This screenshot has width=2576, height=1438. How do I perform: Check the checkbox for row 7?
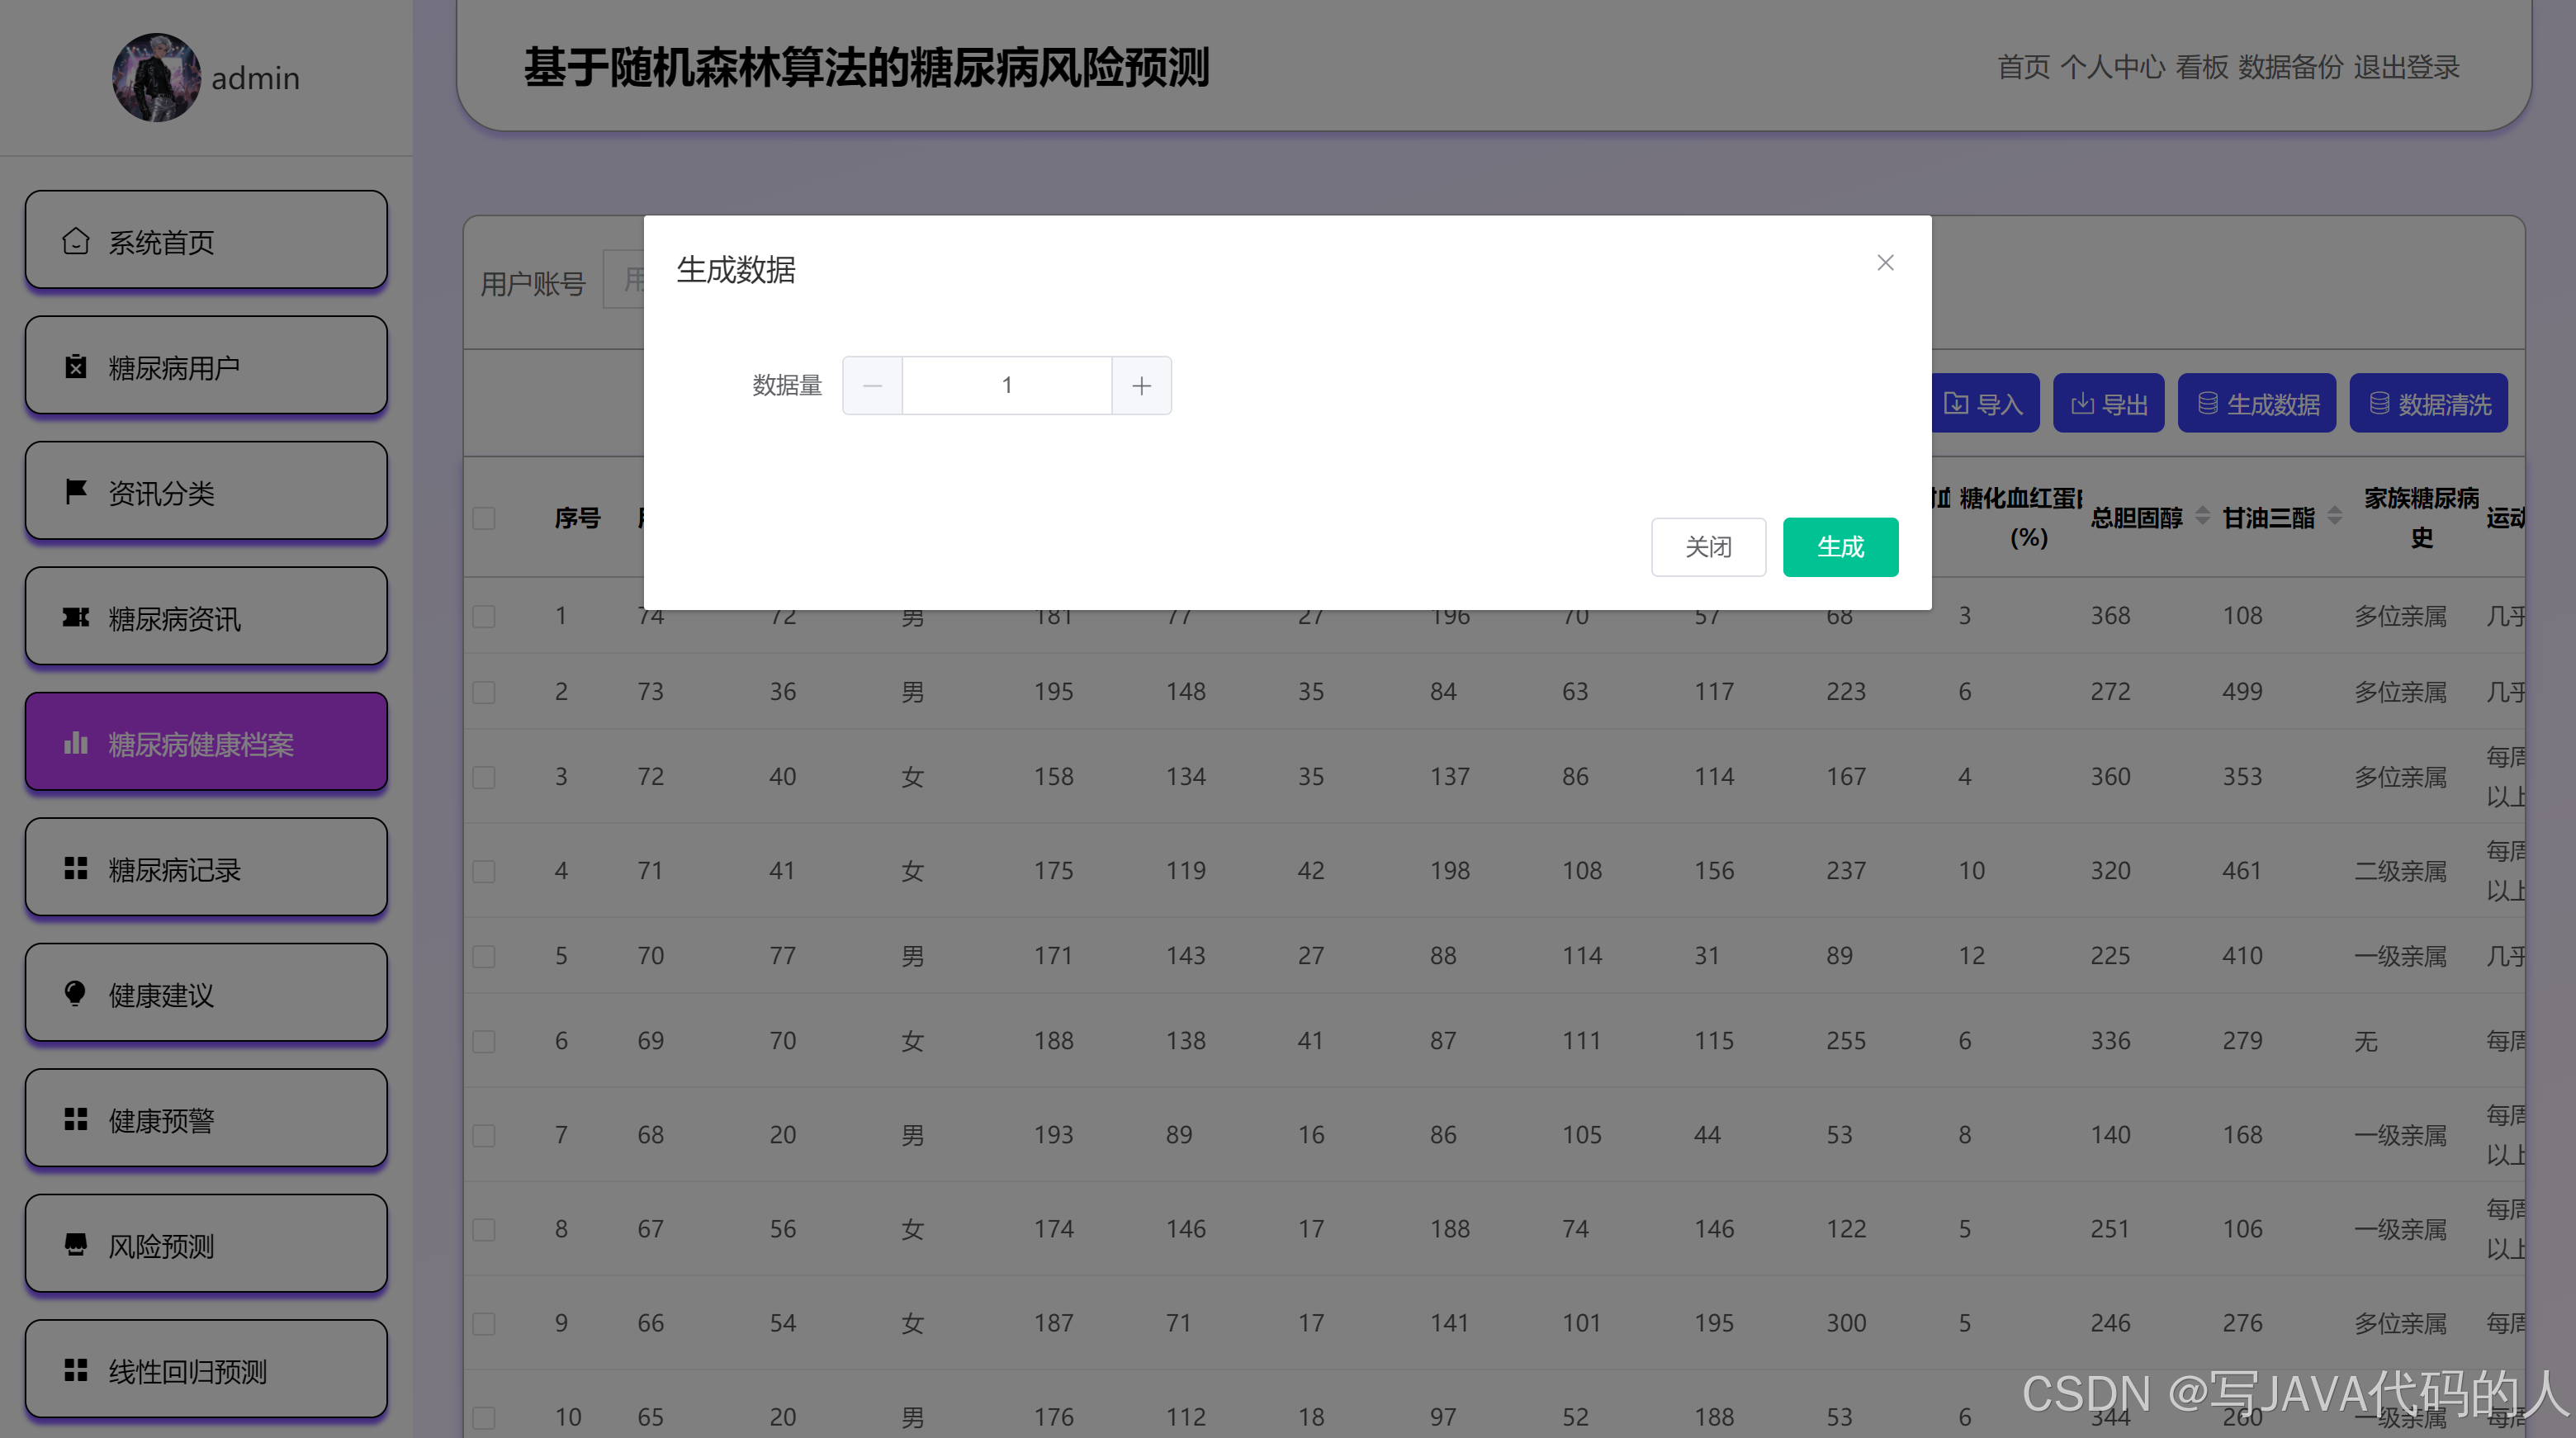tap(484, 1135)
